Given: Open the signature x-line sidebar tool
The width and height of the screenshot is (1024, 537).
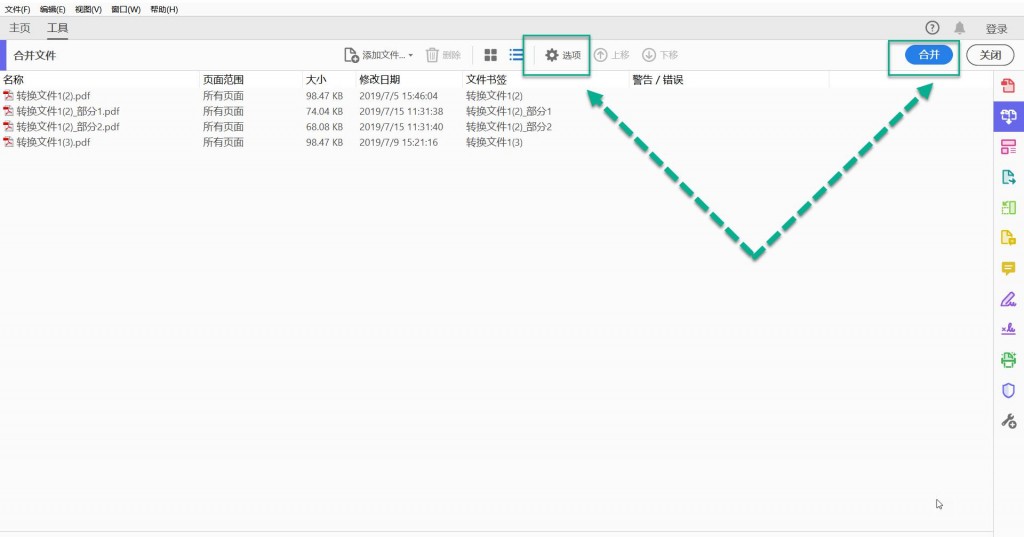Looking at the screenshot, I should (x=1008, y=329).
